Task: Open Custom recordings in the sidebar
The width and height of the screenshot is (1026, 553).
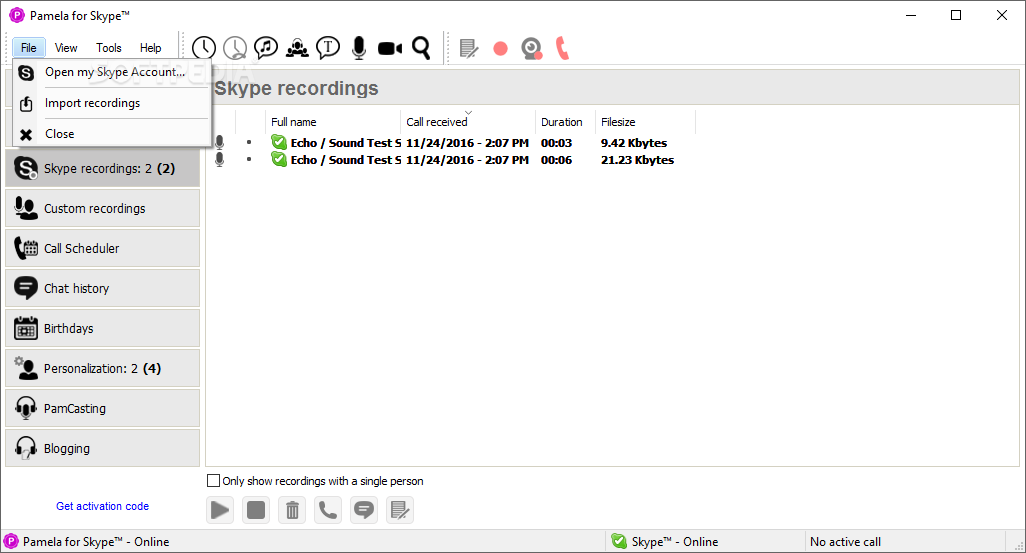Action: point(103,208)
